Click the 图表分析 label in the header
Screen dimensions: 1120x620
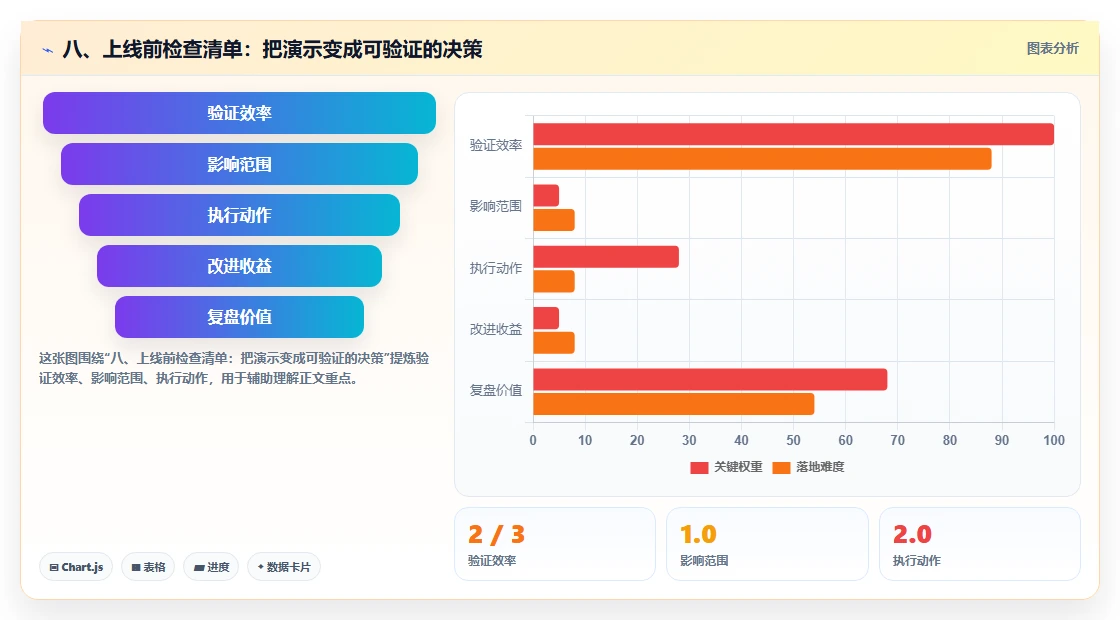tap(1052, 49)
